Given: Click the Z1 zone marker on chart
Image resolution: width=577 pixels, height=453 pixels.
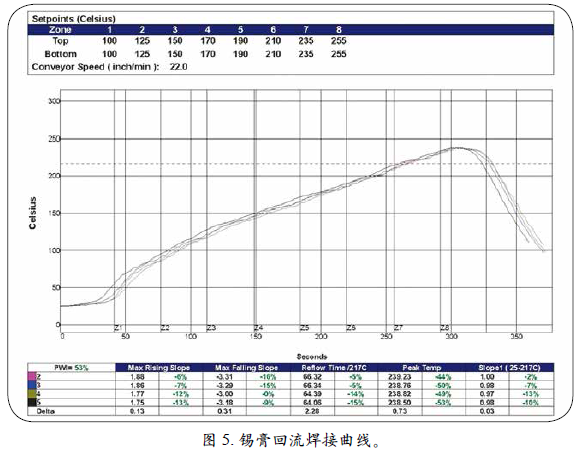Looking at the screenshot, I should 118,328.
